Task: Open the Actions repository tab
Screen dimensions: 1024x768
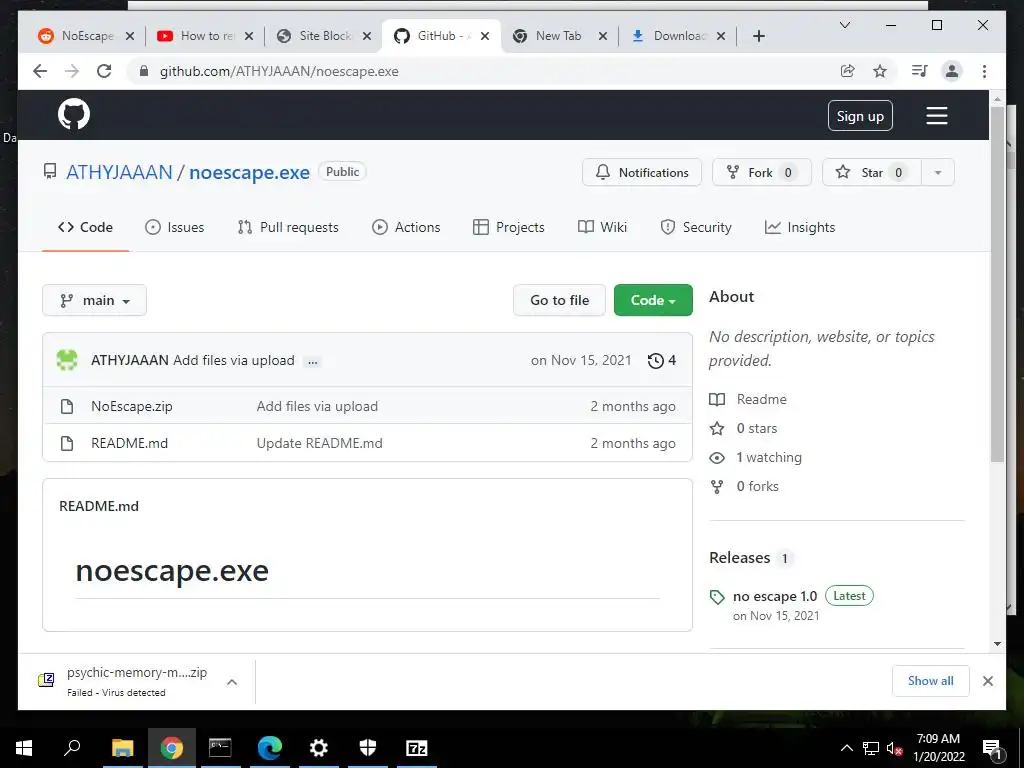Action: click(406, 227)
